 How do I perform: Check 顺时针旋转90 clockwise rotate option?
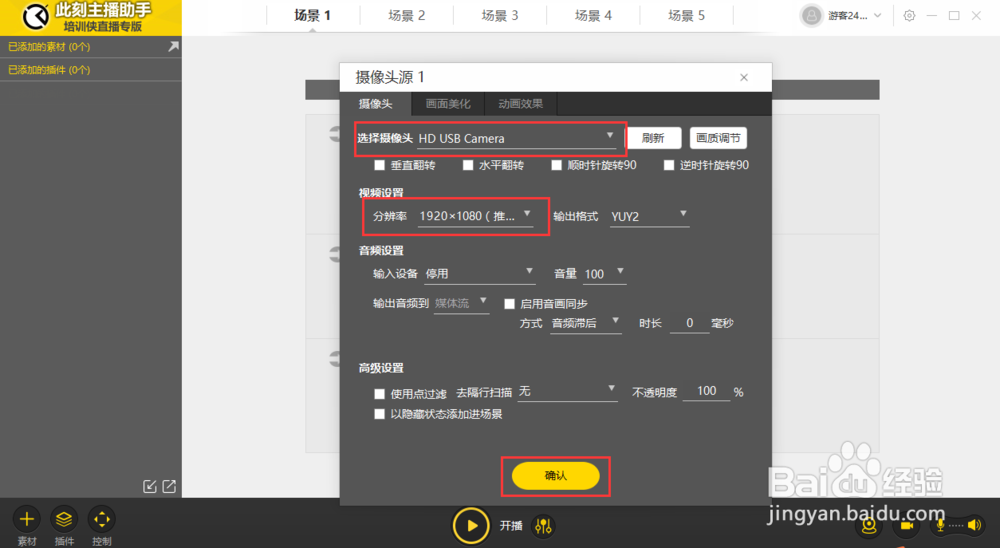(x=557, y=165)
